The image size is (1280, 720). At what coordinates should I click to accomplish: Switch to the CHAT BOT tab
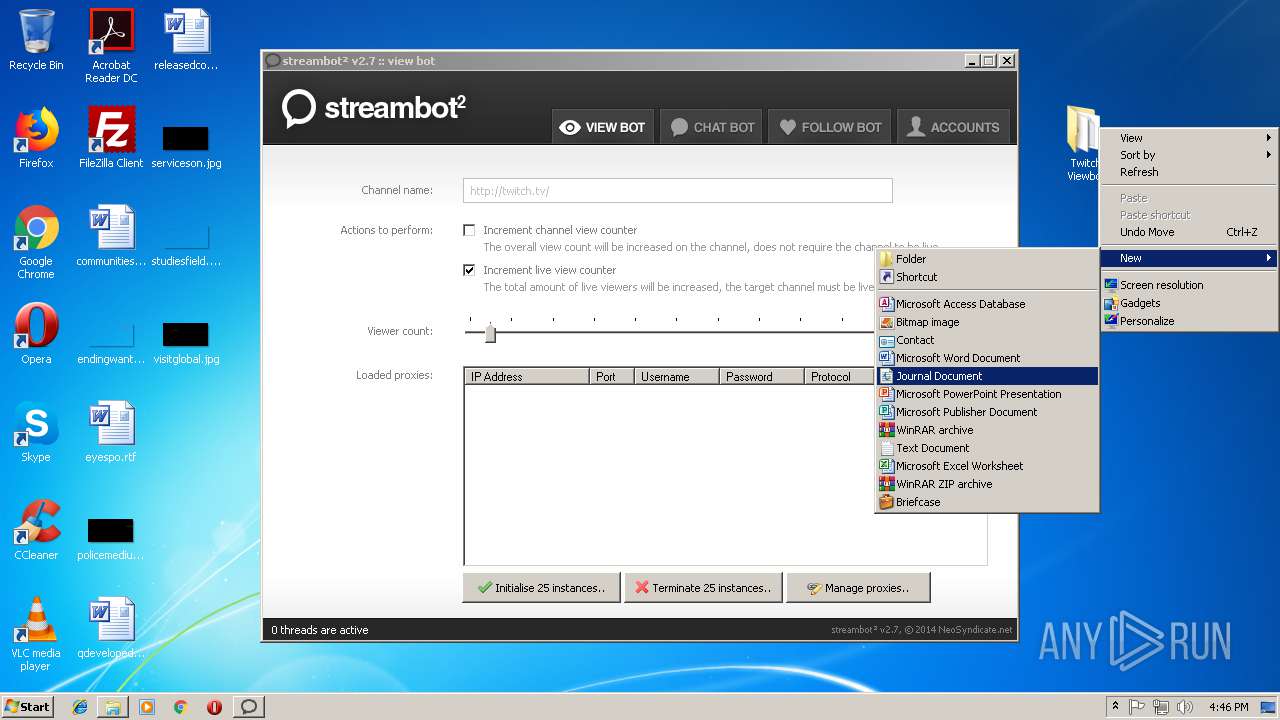[711, 127]
